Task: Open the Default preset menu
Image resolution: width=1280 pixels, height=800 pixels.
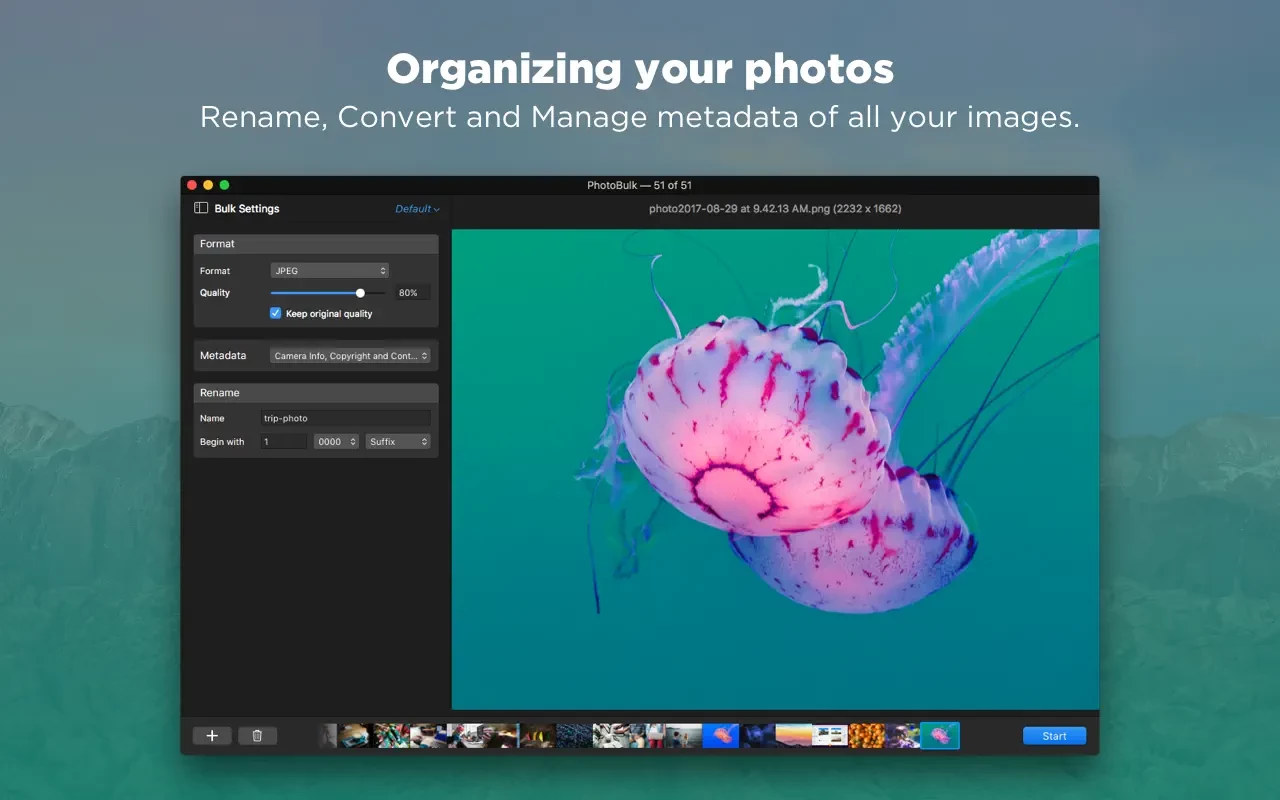Action: coord(417,209)
